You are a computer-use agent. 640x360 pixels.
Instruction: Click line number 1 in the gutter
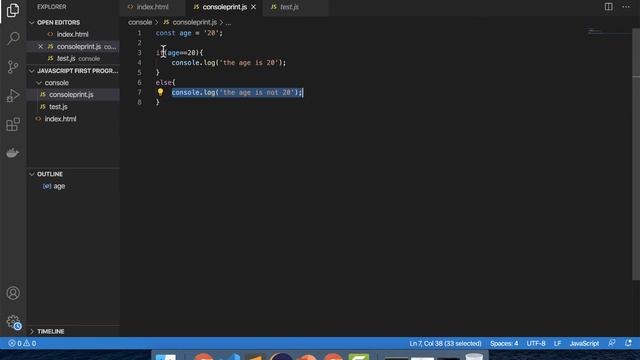(x=140, y=33)
